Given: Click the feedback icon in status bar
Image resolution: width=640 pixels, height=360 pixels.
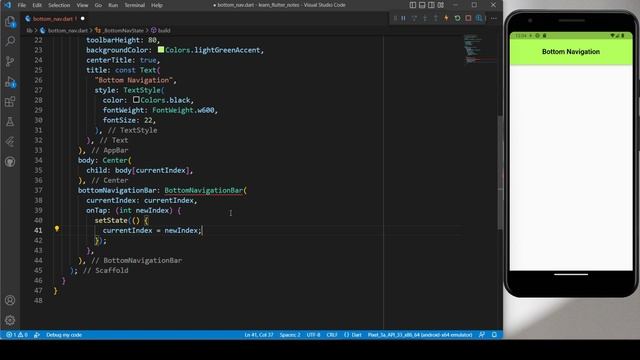Looking at the screenshot, I should pos(482,335).
